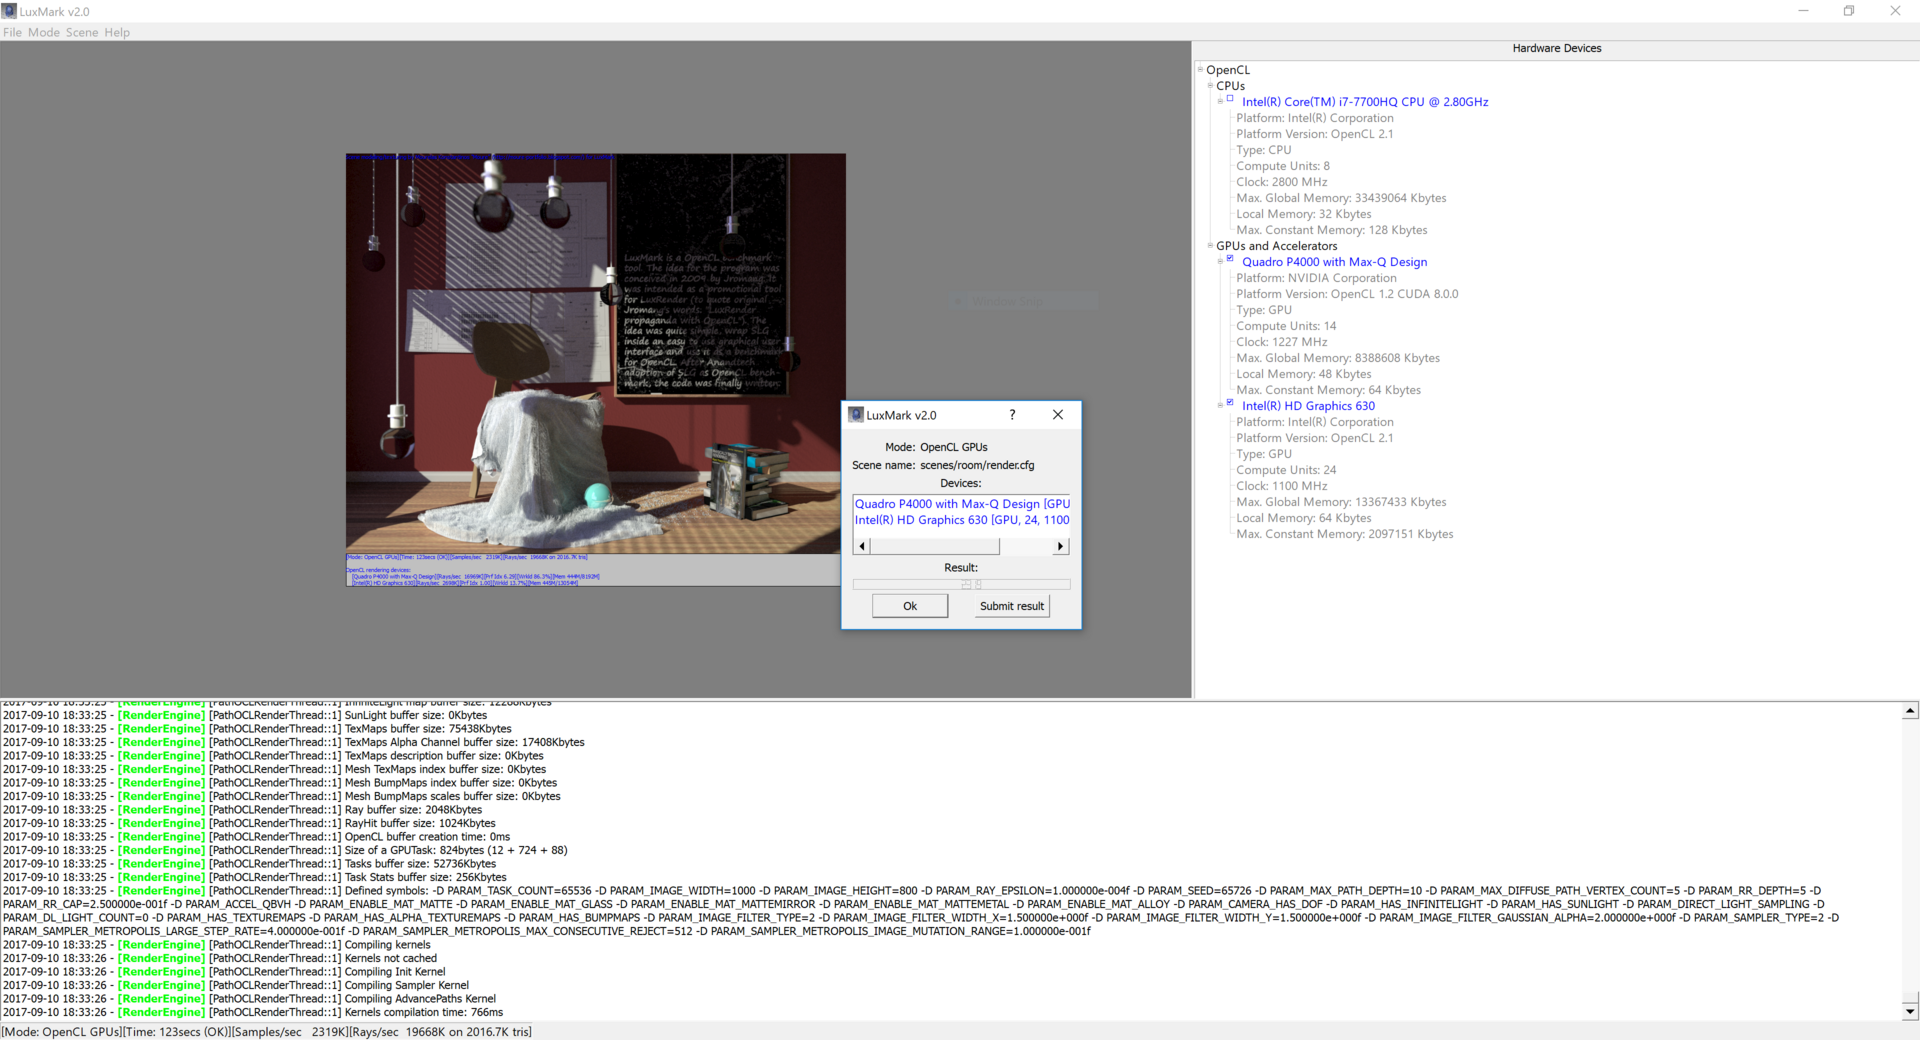
Task: Click the Hardware Devices panel header
Action: [1557, 48]
